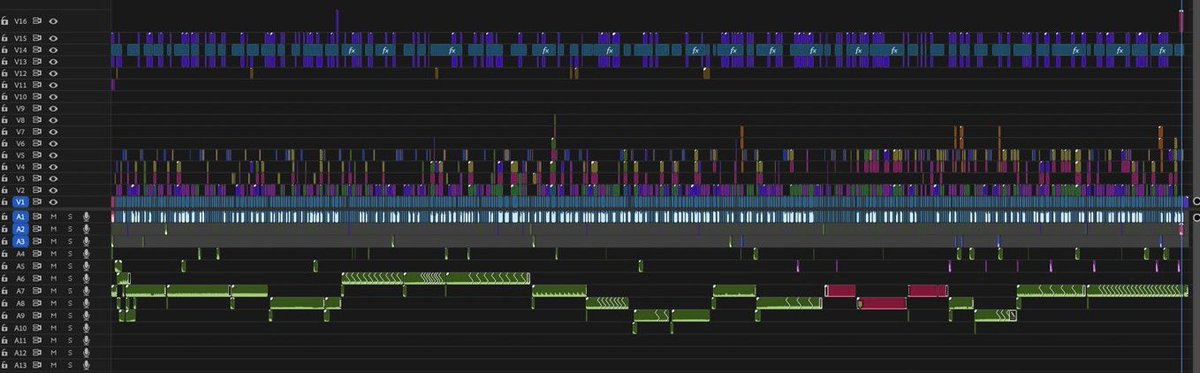Solo audio track A13
Screen dimensions: 1200x373
pos(70,365)
